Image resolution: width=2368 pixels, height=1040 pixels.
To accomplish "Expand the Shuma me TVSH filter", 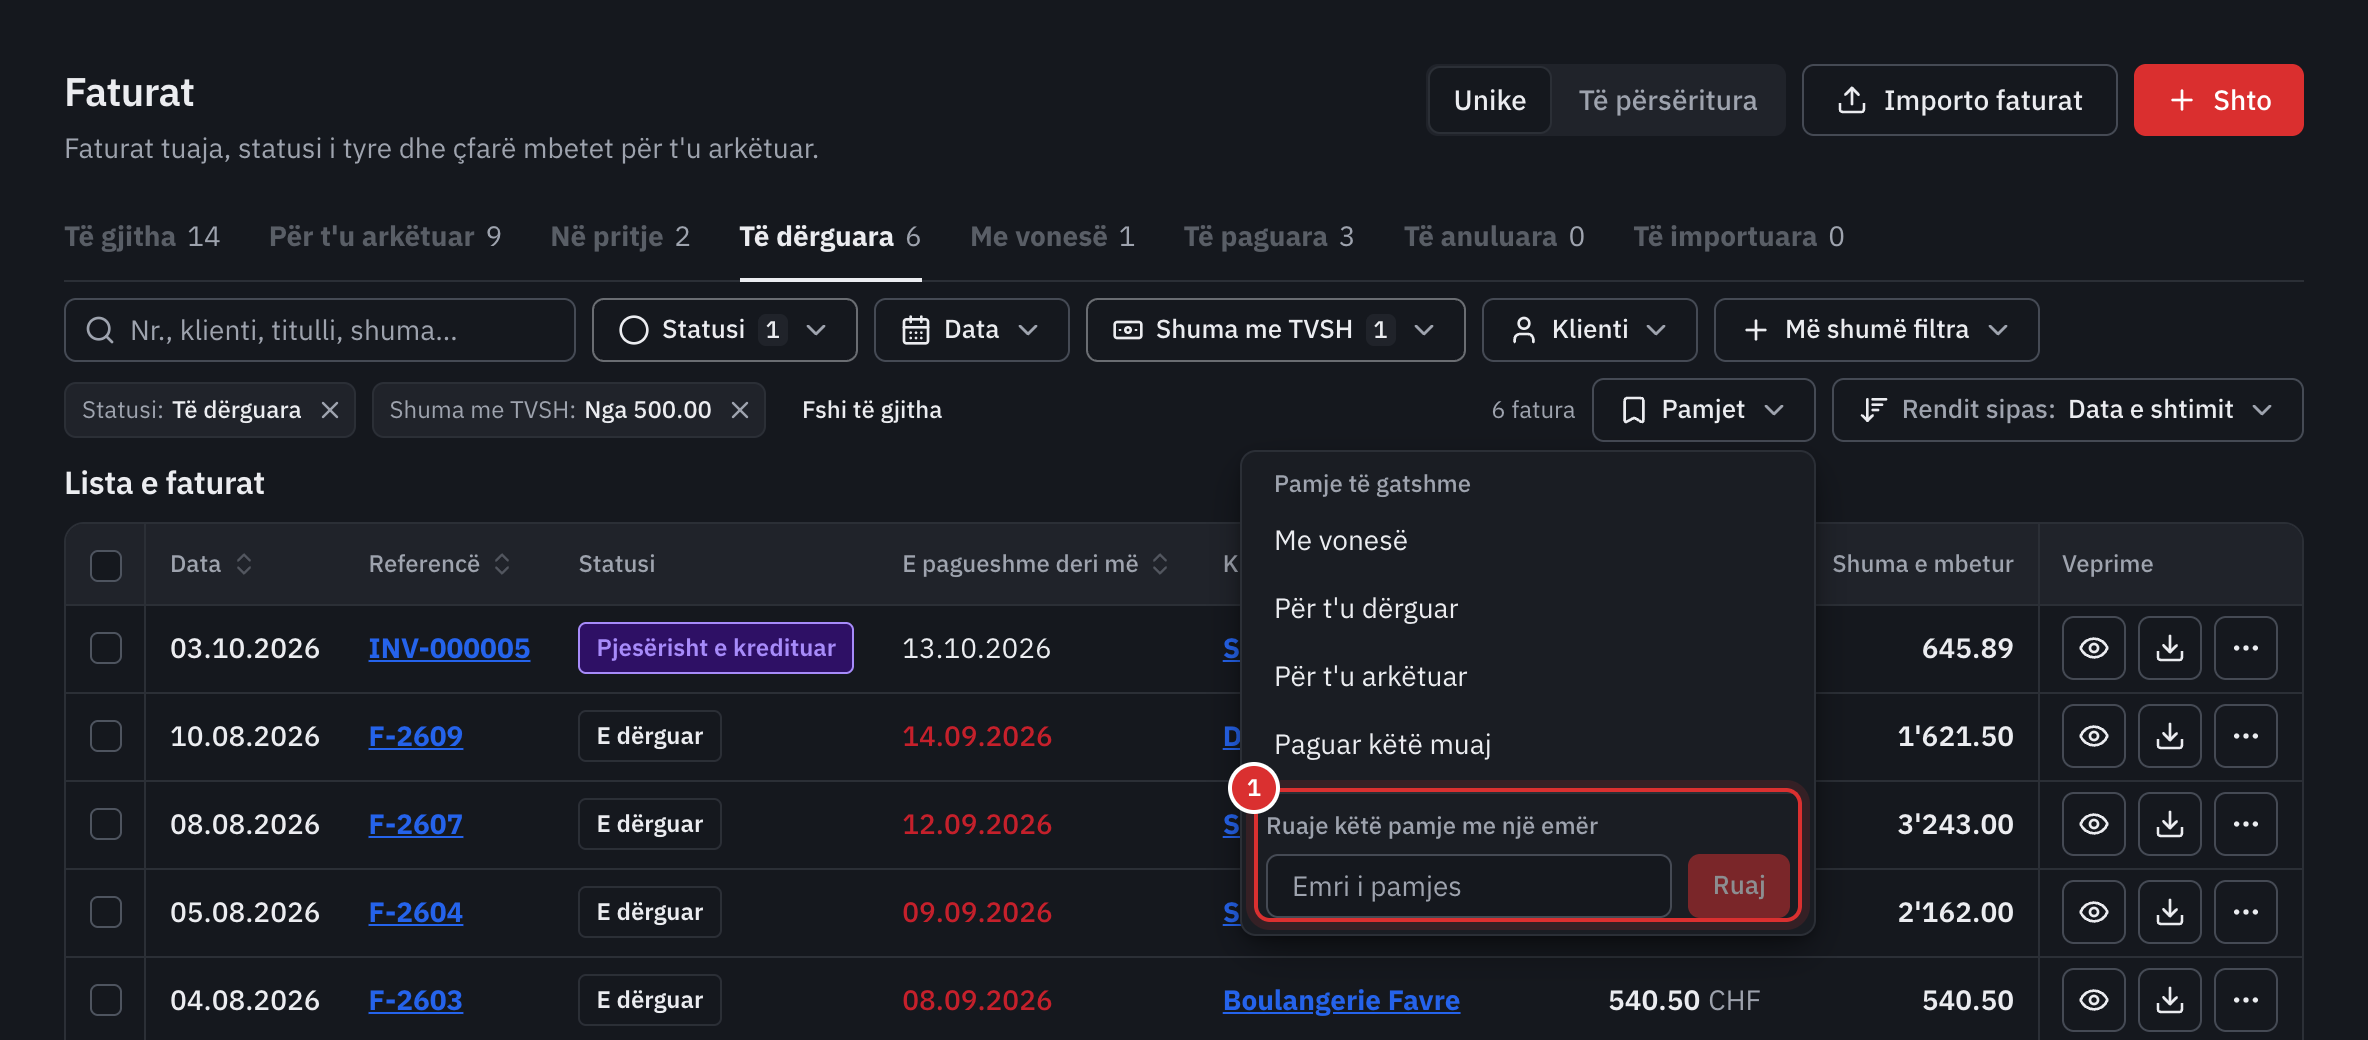I will point(1275,330).
